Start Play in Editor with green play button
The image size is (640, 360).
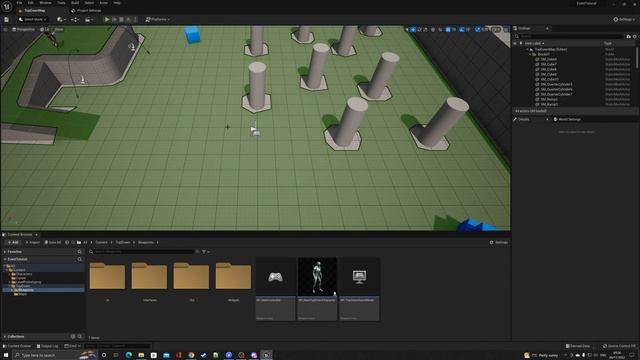coord(107,19)
